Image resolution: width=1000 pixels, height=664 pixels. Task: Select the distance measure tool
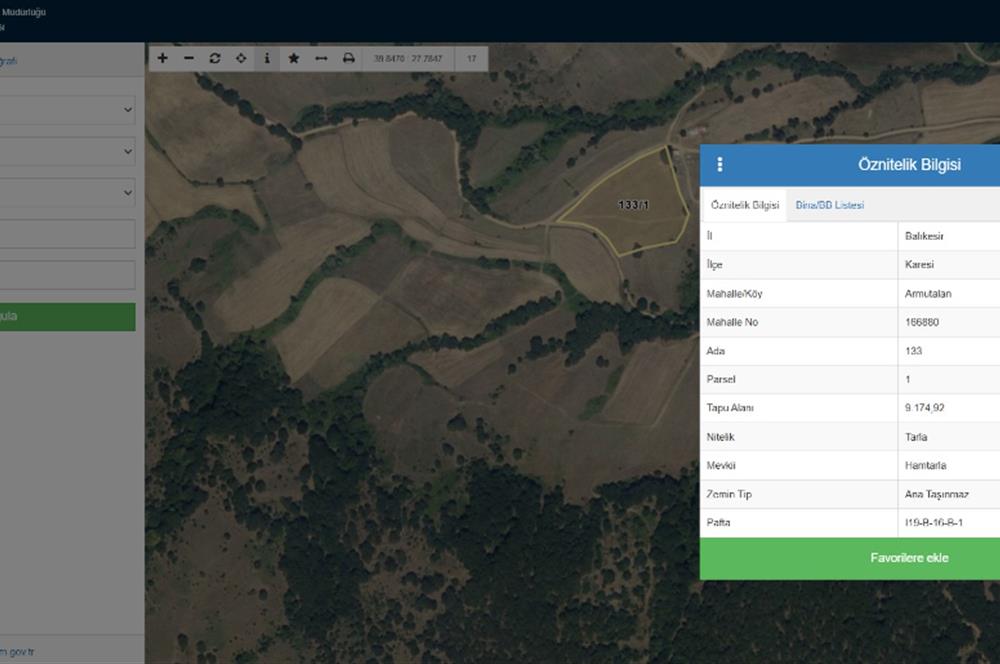(321, 59)
